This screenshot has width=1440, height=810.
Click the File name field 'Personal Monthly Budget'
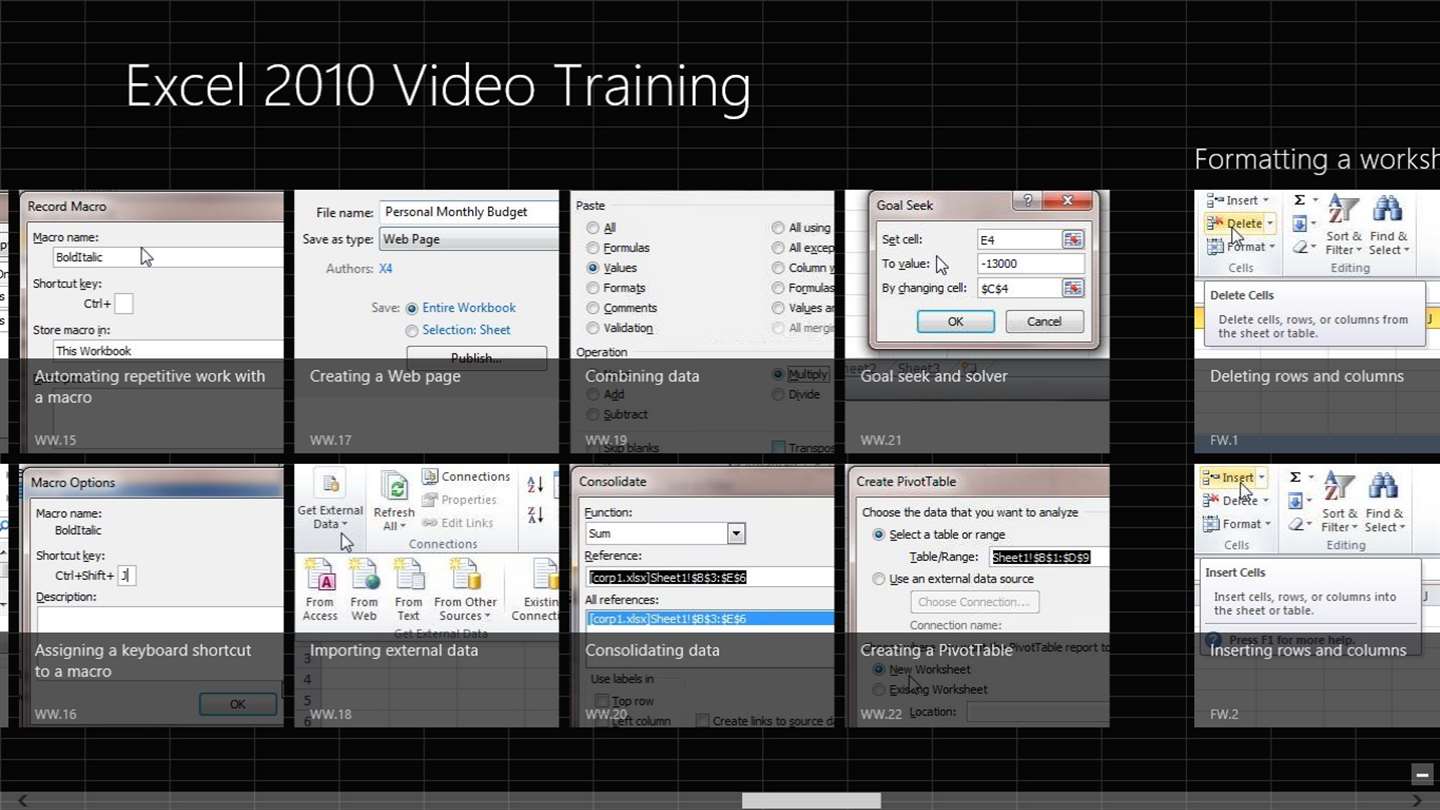(x=468, y=212)
